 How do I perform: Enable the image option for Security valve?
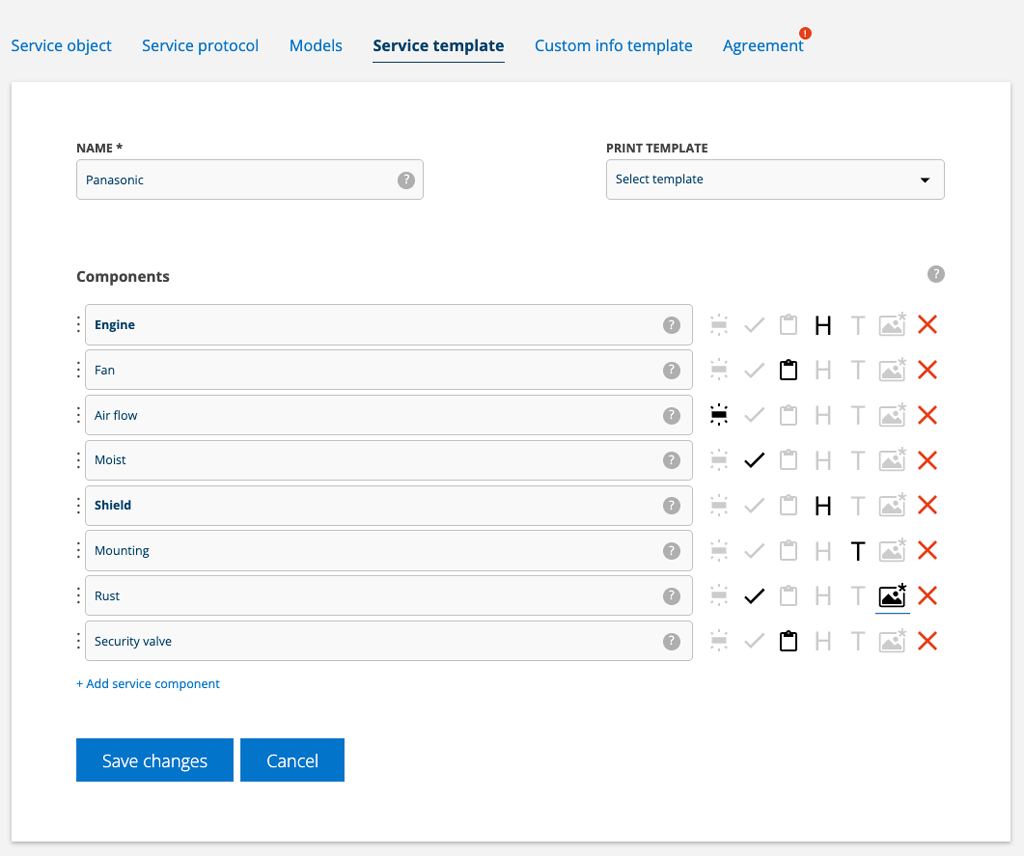(892, 641)
